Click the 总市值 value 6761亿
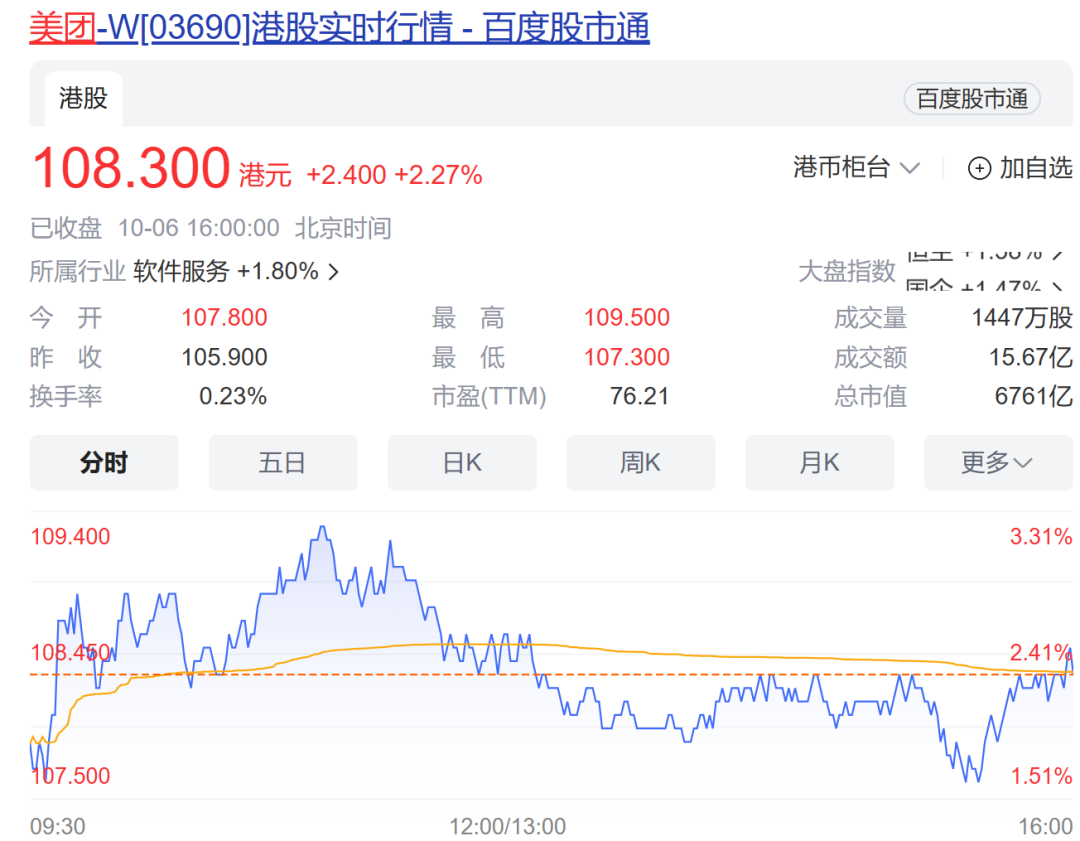 pos(1034,396)
